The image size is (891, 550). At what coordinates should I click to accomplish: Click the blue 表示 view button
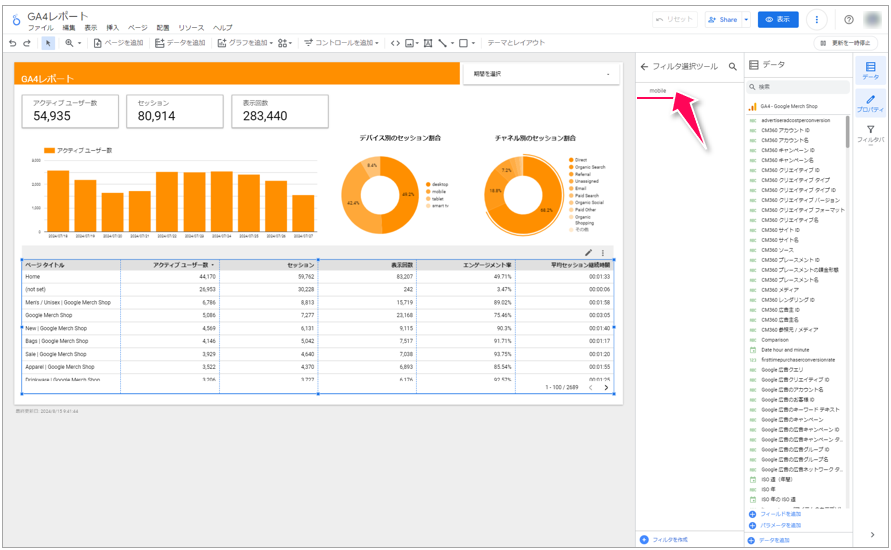(778, 19)
